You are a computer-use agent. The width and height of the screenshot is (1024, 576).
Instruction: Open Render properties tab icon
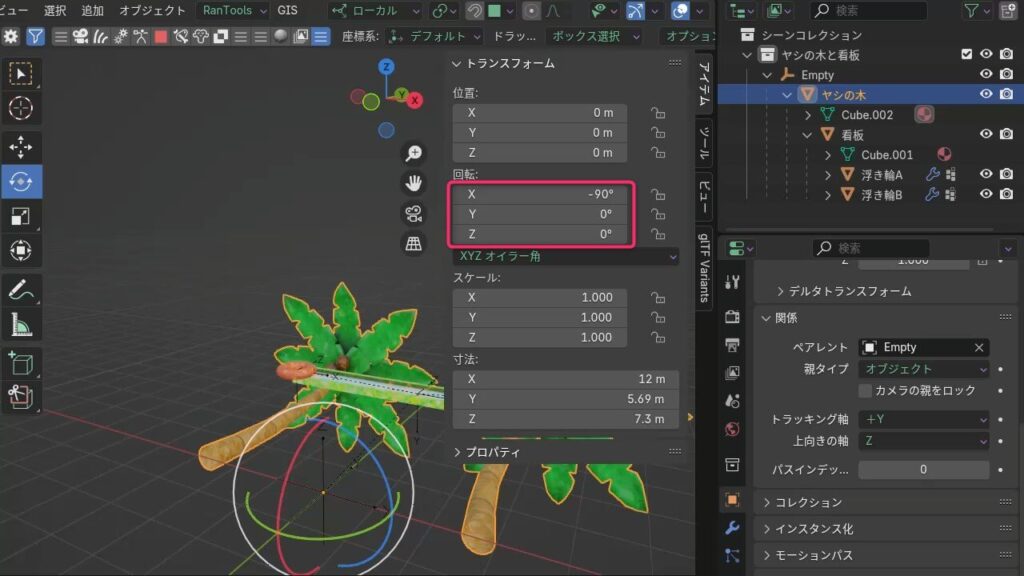pos(732,317)
